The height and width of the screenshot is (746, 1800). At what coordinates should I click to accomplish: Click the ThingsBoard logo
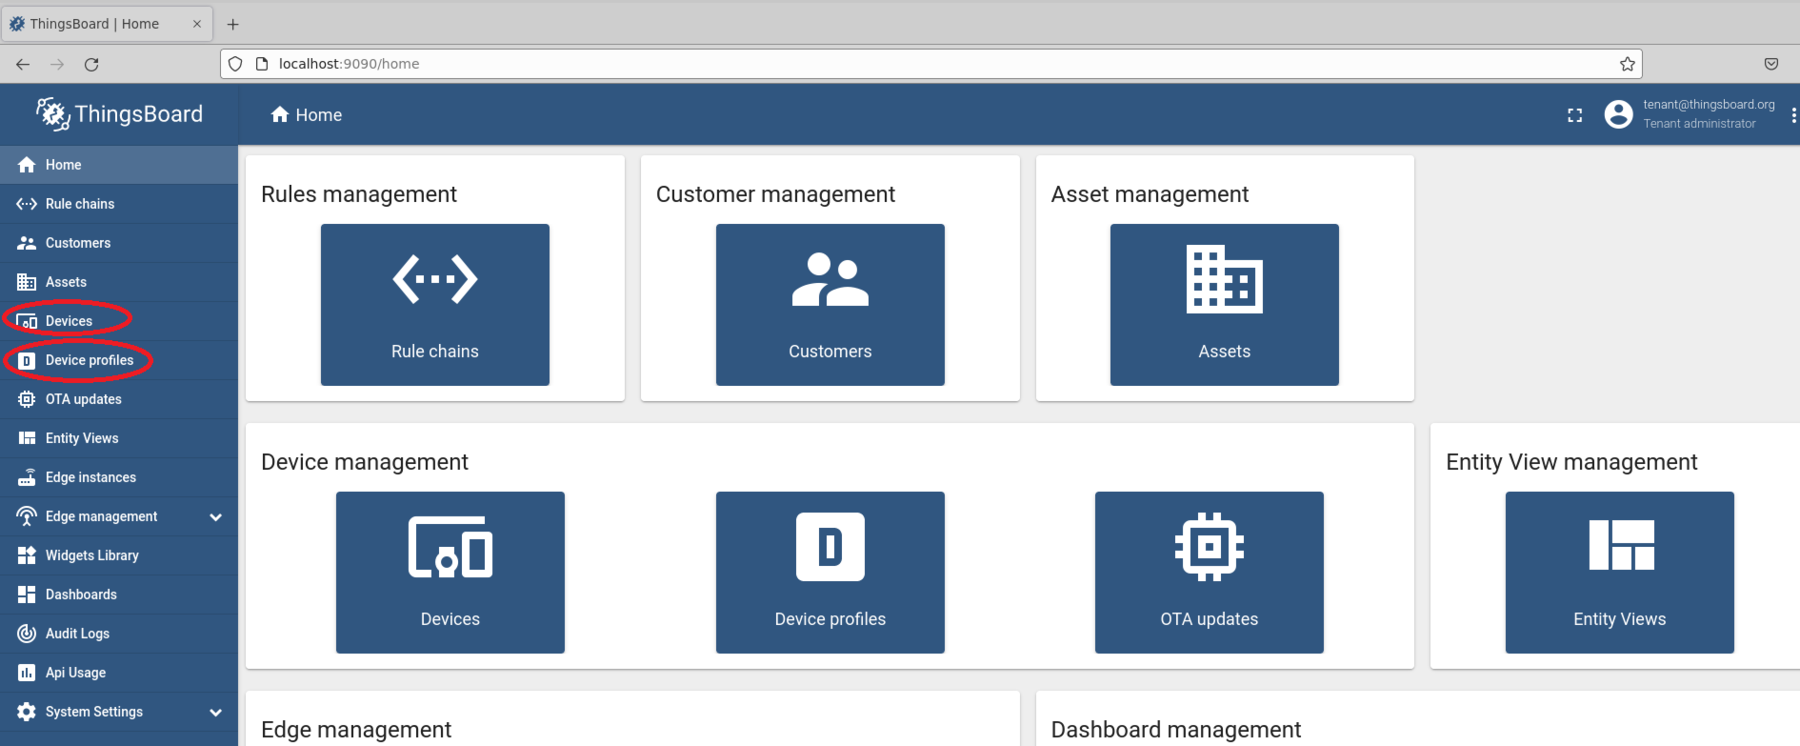[x=120, y=114]
